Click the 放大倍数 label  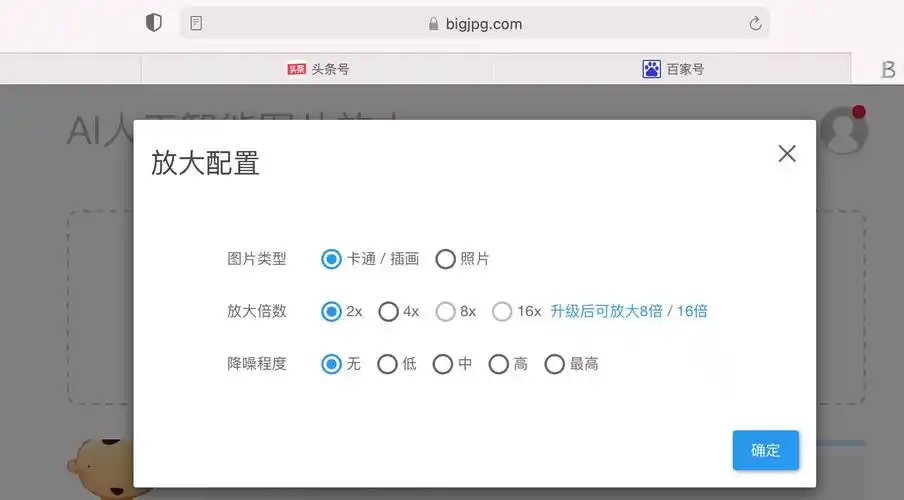[257, 311]
